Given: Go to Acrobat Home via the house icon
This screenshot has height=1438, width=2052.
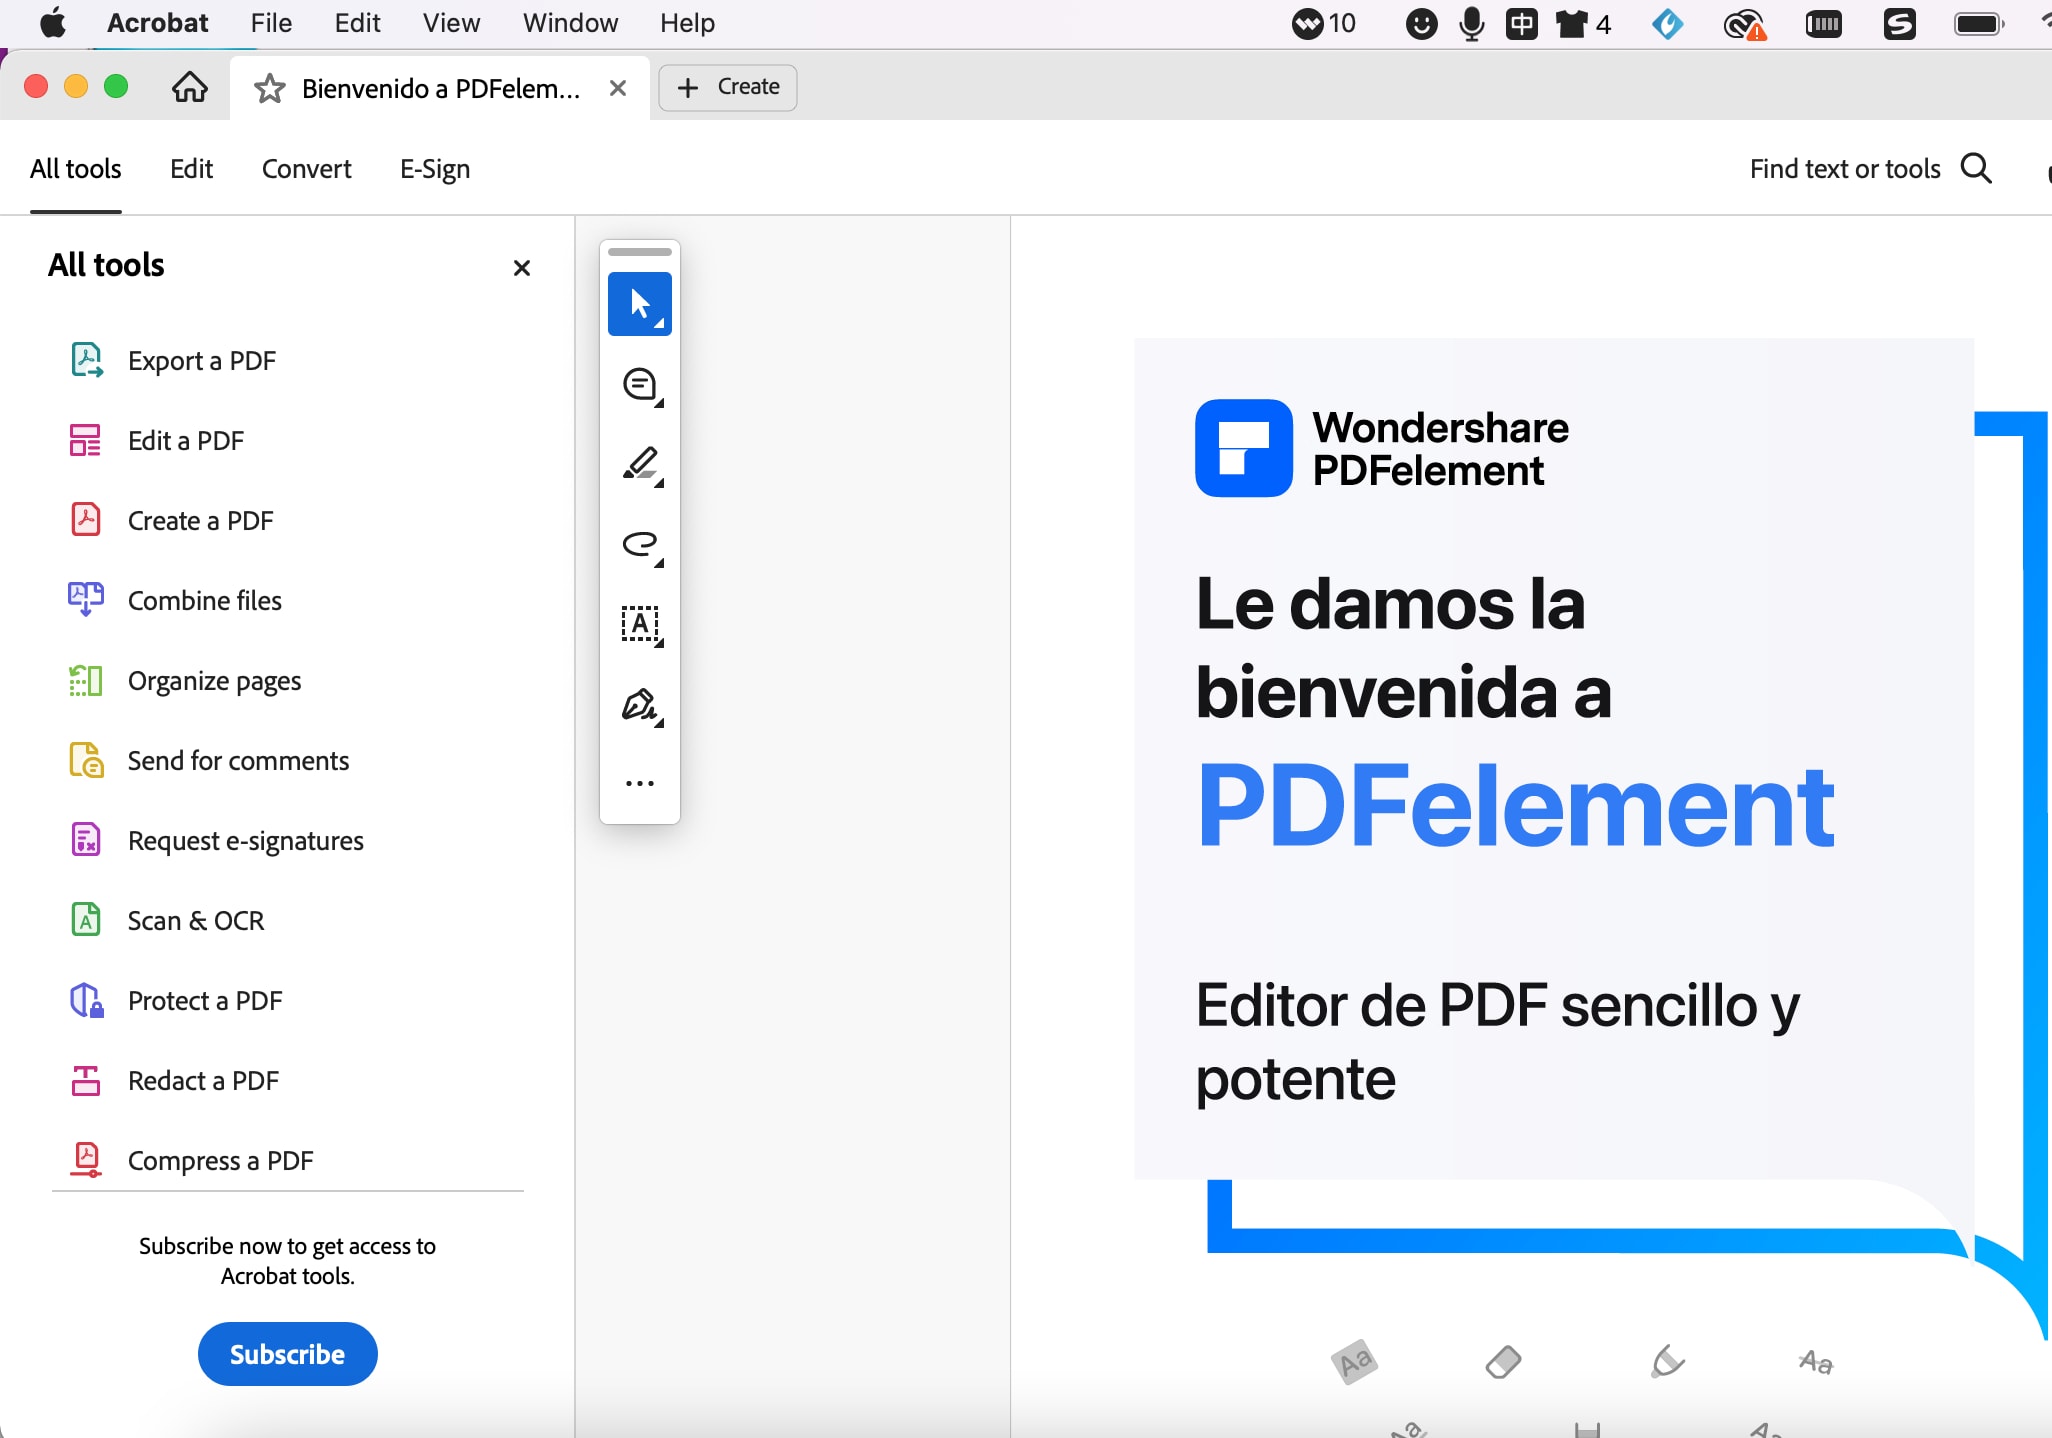Looking at the screenshot, I should coord(190,87).
